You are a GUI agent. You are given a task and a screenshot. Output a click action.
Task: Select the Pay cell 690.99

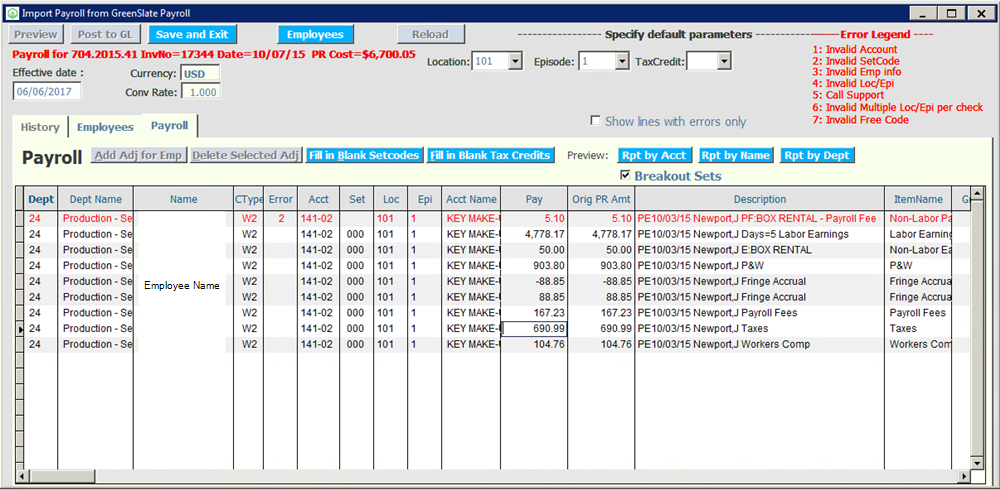(x=534, y=329)
